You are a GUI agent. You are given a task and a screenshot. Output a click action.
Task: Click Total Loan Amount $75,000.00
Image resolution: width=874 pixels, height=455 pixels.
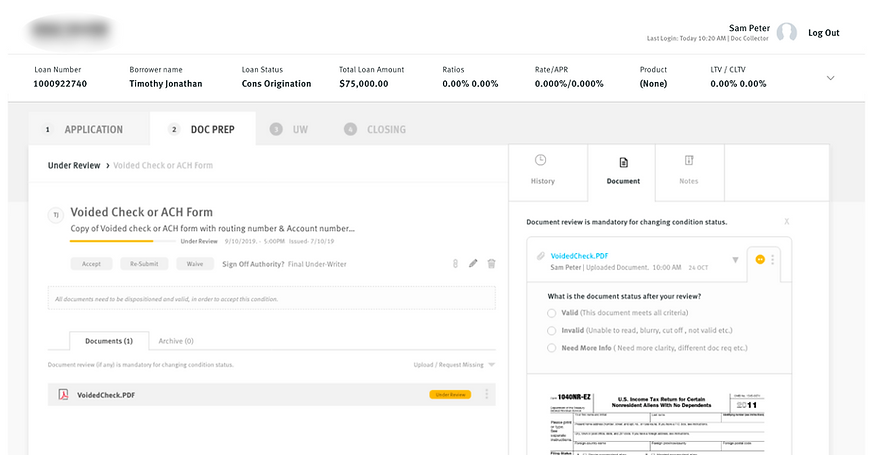(x=363, y=84)
